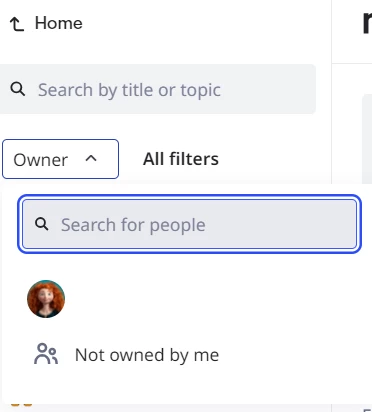The width and height of the screenshot is (372, 412).
Task: Click the large heading on the right panel
Action: click(367, 23)
